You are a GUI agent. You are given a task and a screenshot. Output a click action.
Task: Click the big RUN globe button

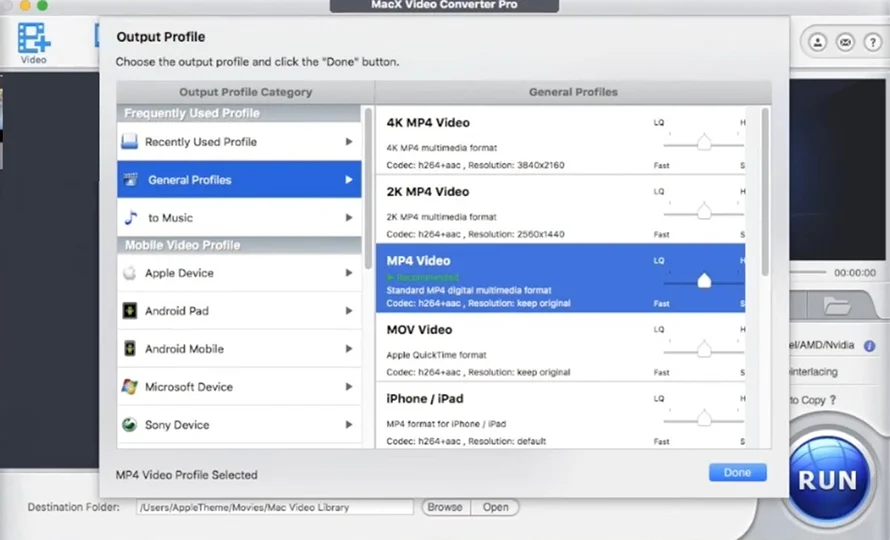tap(828, 478)
